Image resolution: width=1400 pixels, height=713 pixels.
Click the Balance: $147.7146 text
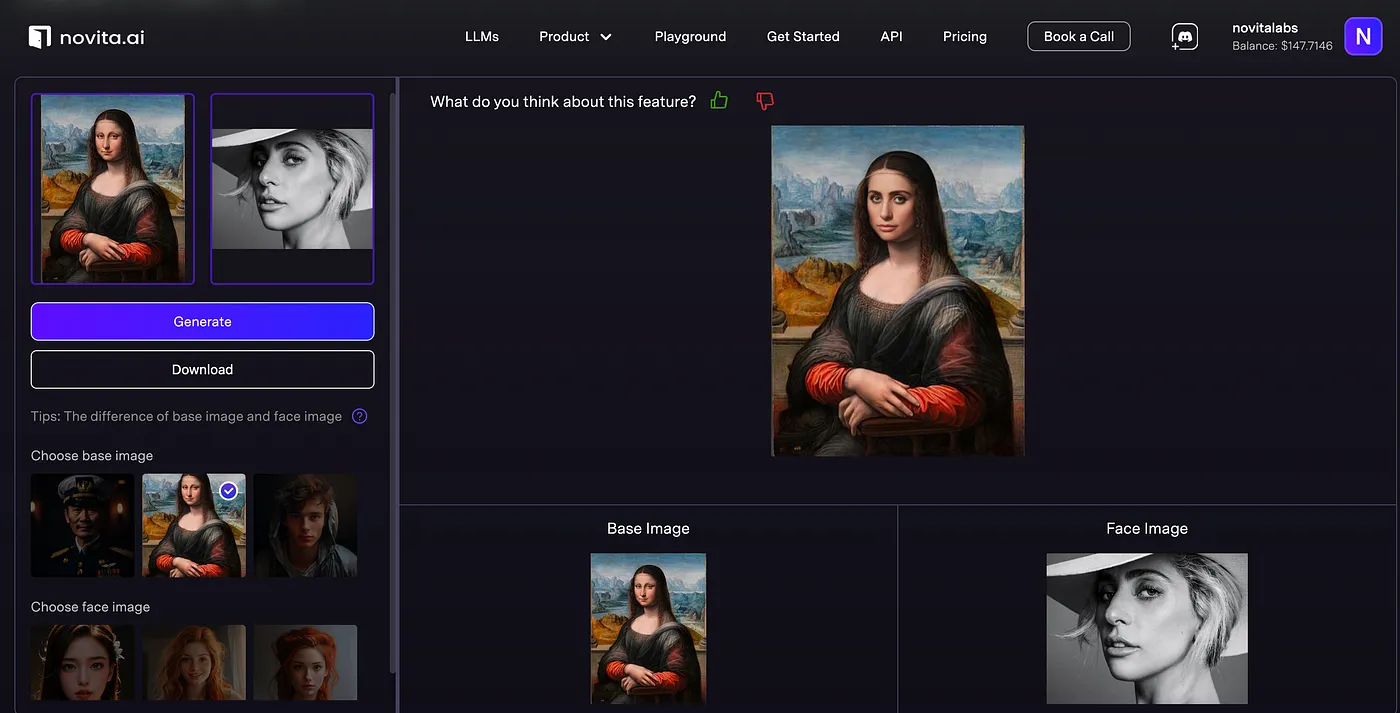coord(1282,46)
